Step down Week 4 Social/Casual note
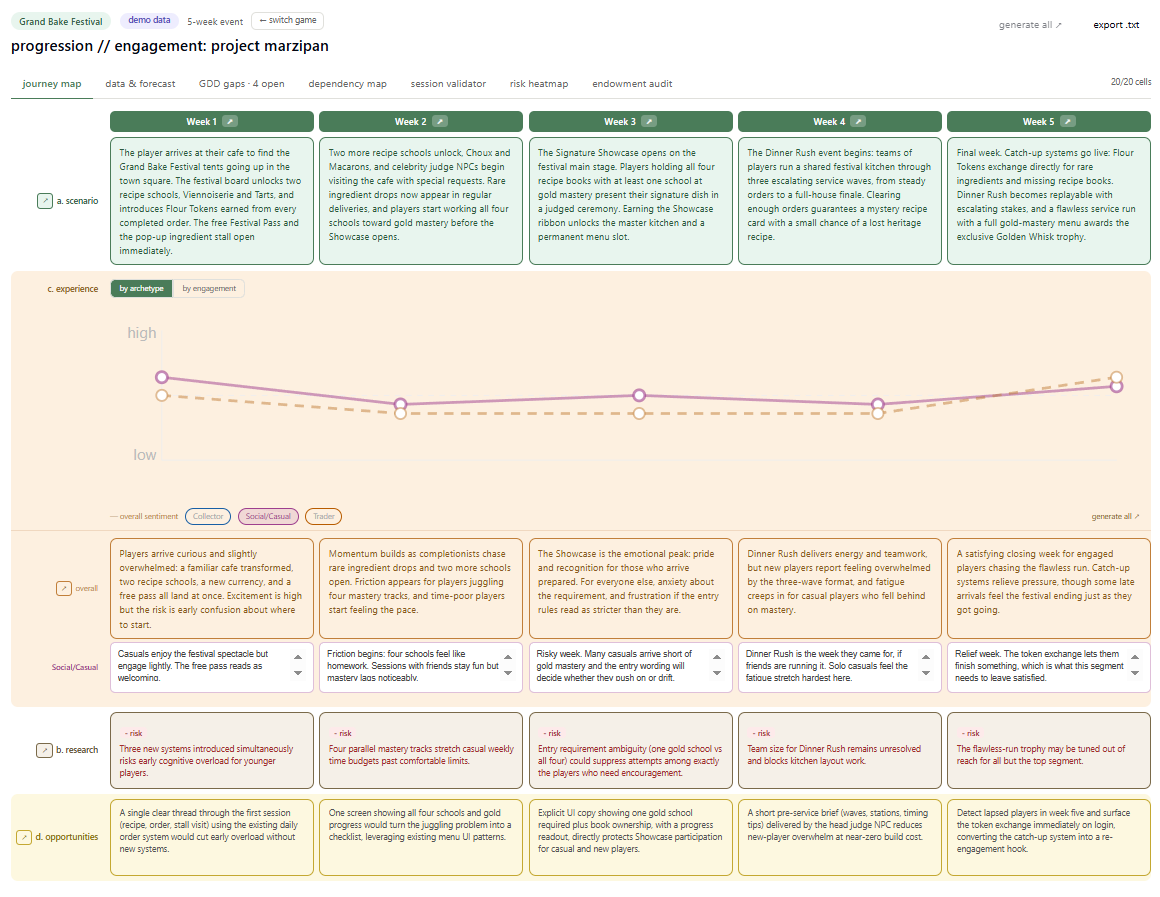The width and height of the screenshot is (1160, 897). tap(926, 673)
